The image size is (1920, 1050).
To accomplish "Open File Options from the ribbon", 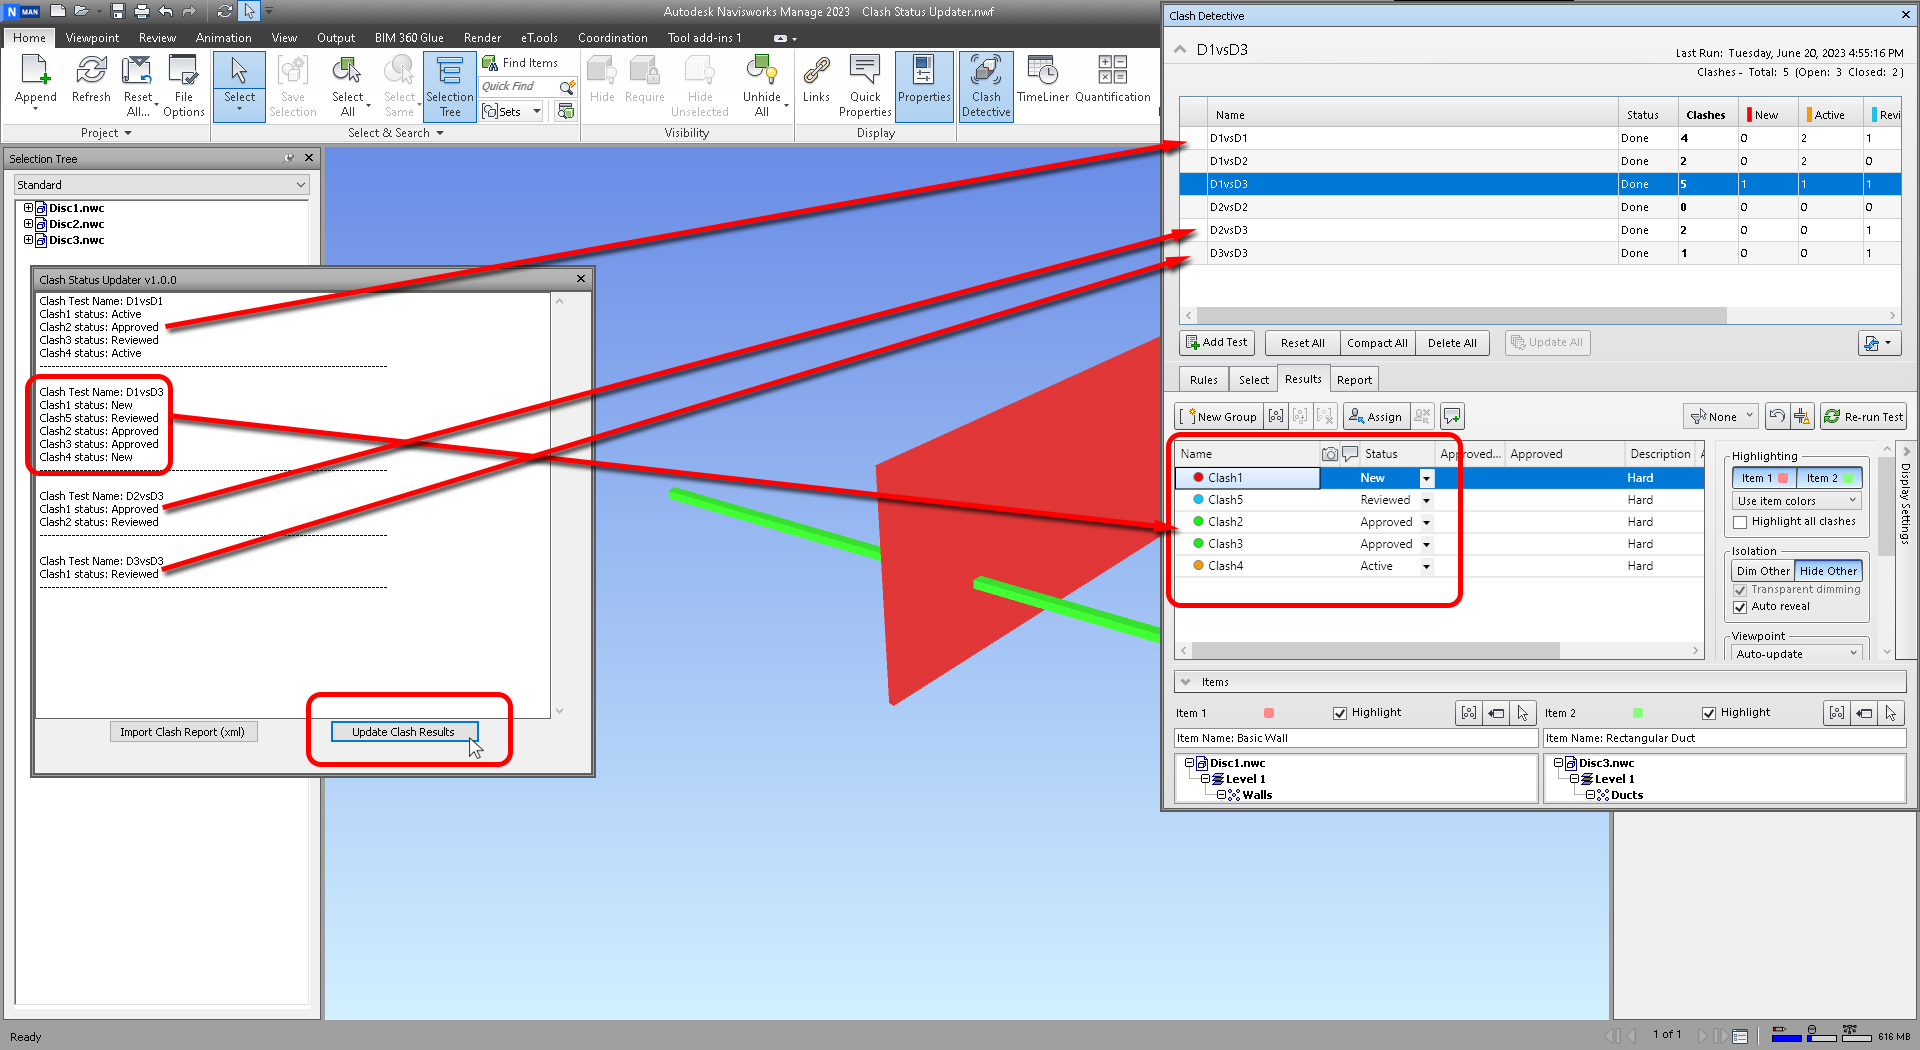I will (x=183, y=86).
